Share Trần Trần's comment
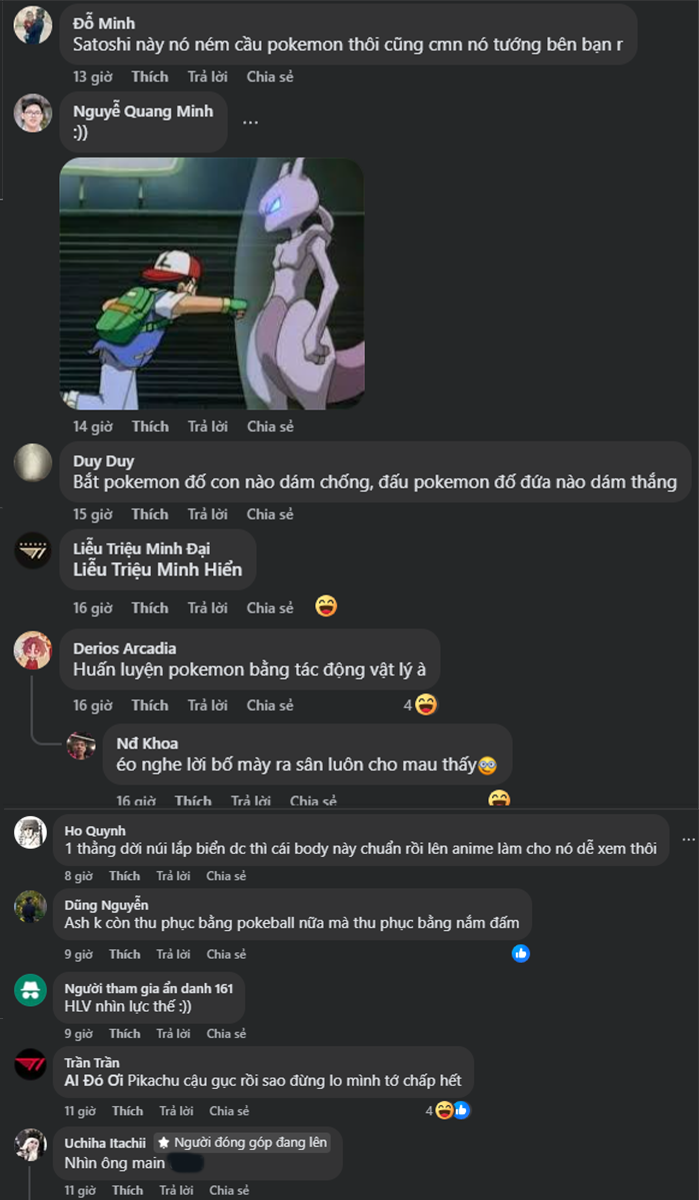This screenshot has height=1200, width=699. click(229, 1111)
